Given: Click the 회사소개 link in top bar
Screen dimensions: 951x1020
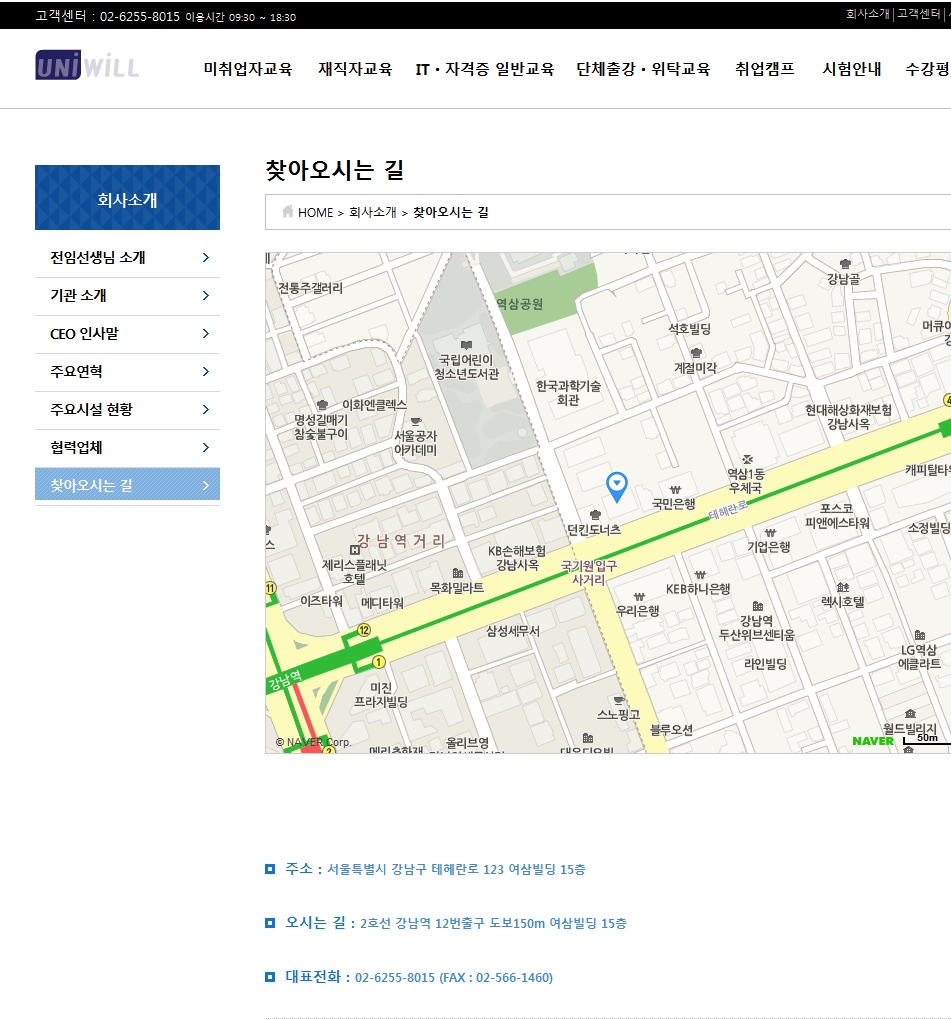Looking at the screenshot, I should (868, 14).
